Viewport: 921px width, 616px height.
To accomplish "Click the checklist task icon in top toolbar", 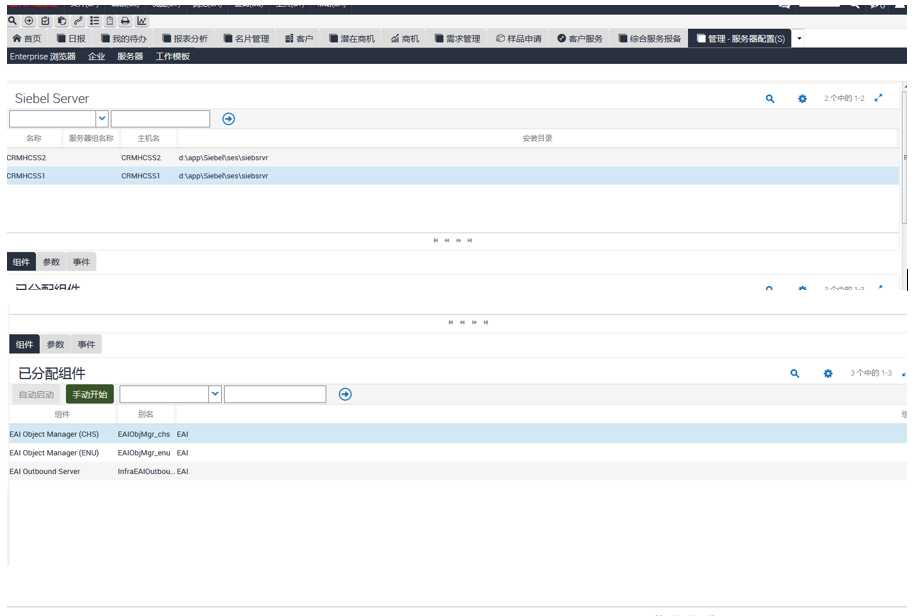I will pos(45,21).
